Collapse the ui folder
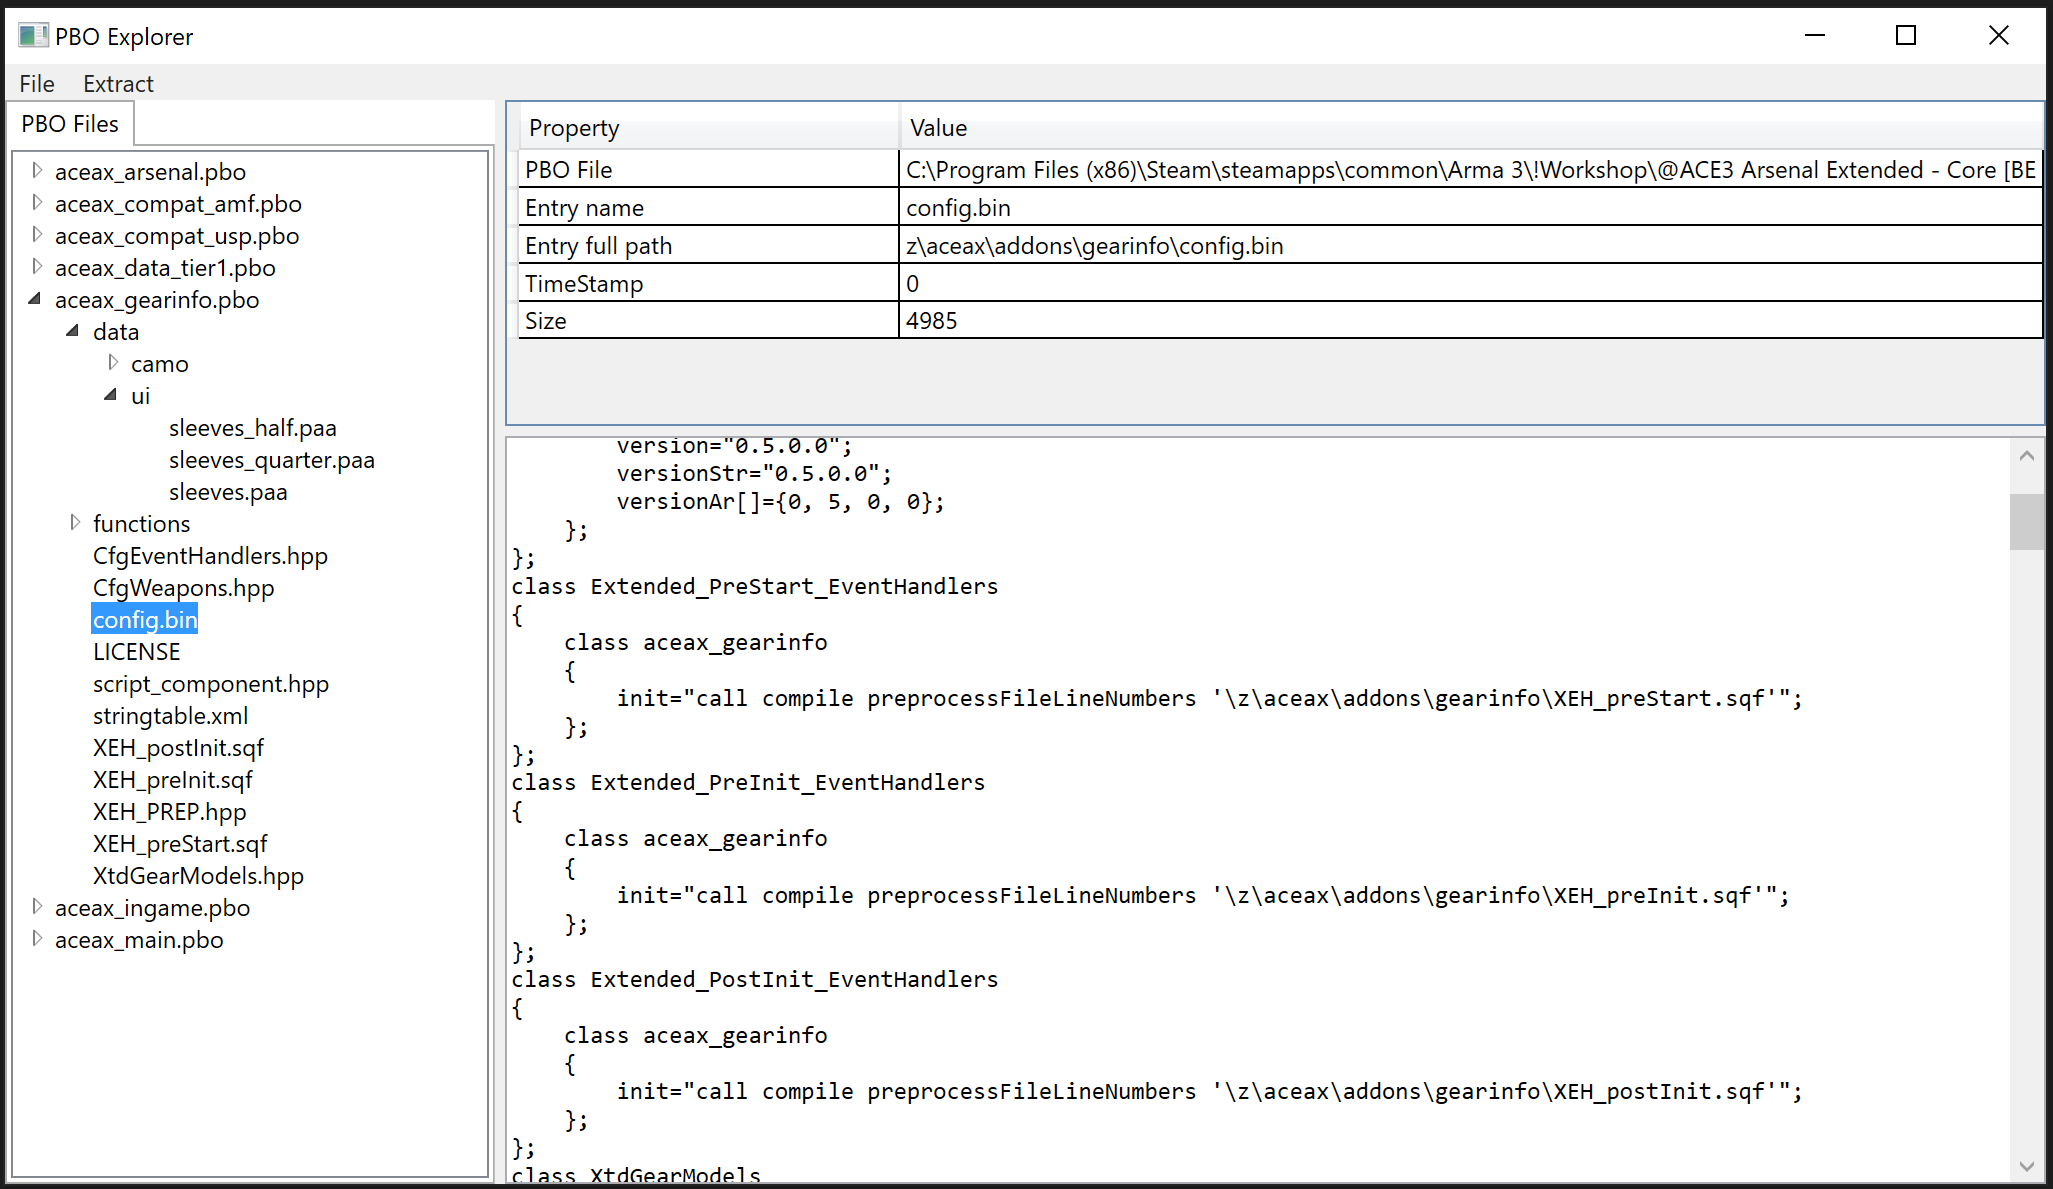Screen dimensions: 2053x1189 (111, 395)
